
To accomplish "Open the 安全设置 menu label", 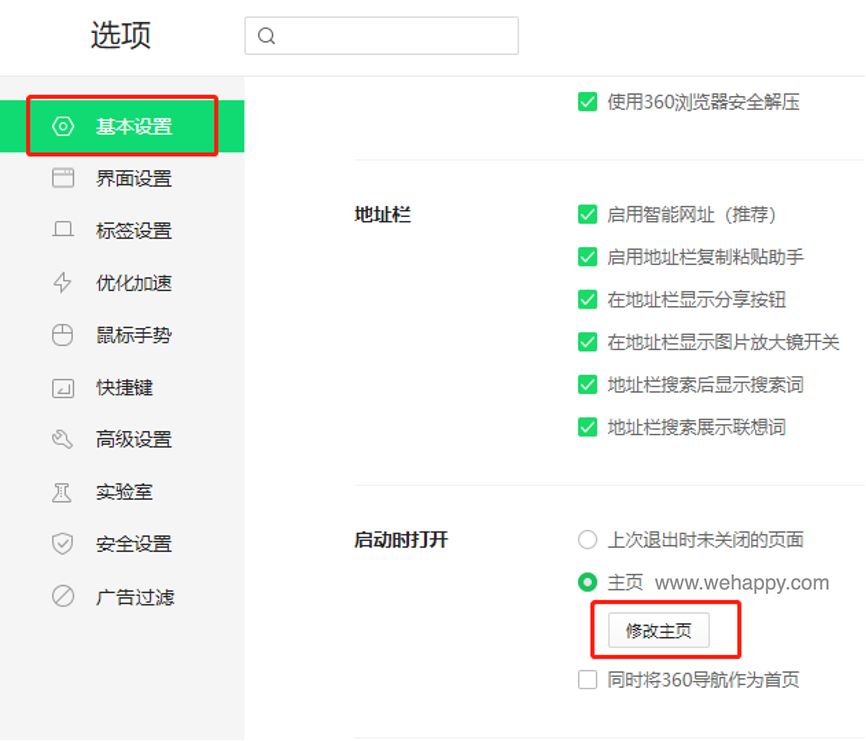I will point(134,544).
